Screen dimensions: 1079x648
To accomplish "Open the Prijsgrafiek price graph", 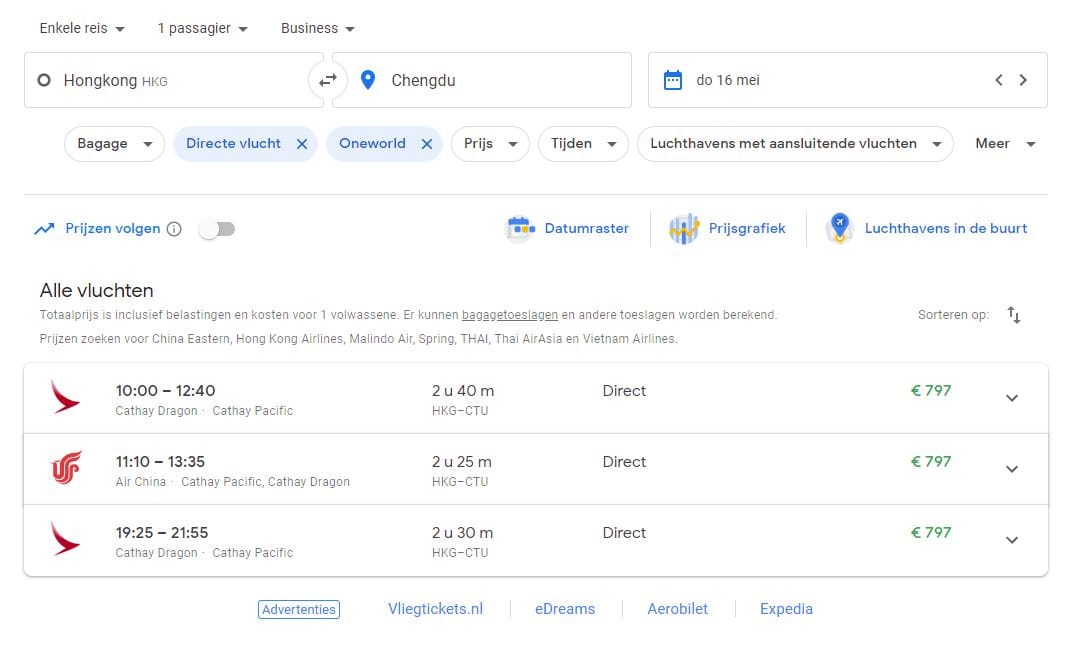I will (727, 229).
